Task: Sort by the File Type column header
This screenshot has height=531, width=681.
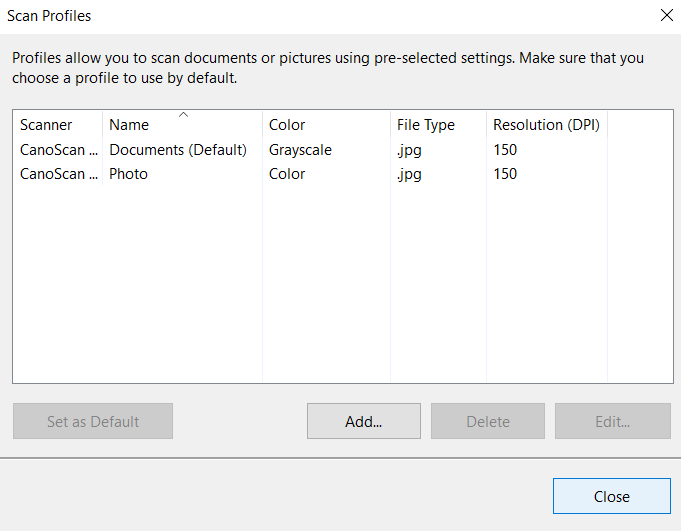Action: coord(426,125)
